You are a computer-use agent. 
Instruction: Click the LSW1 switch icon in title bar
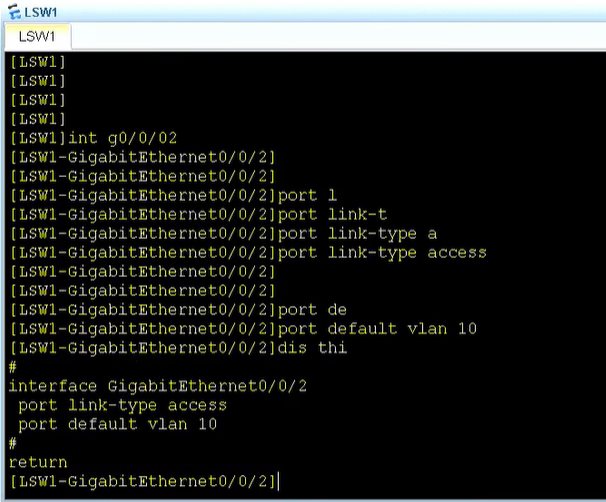[14, 12]
